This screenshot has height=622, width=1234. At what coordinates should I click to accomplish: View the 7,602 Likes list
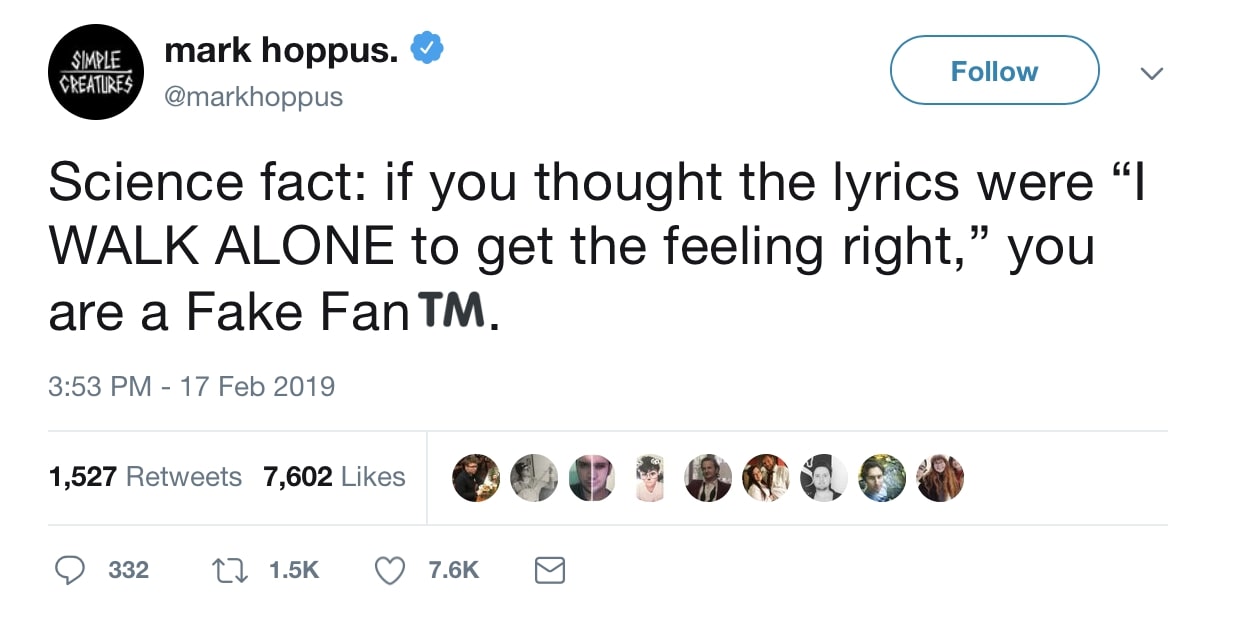(334, 477)
